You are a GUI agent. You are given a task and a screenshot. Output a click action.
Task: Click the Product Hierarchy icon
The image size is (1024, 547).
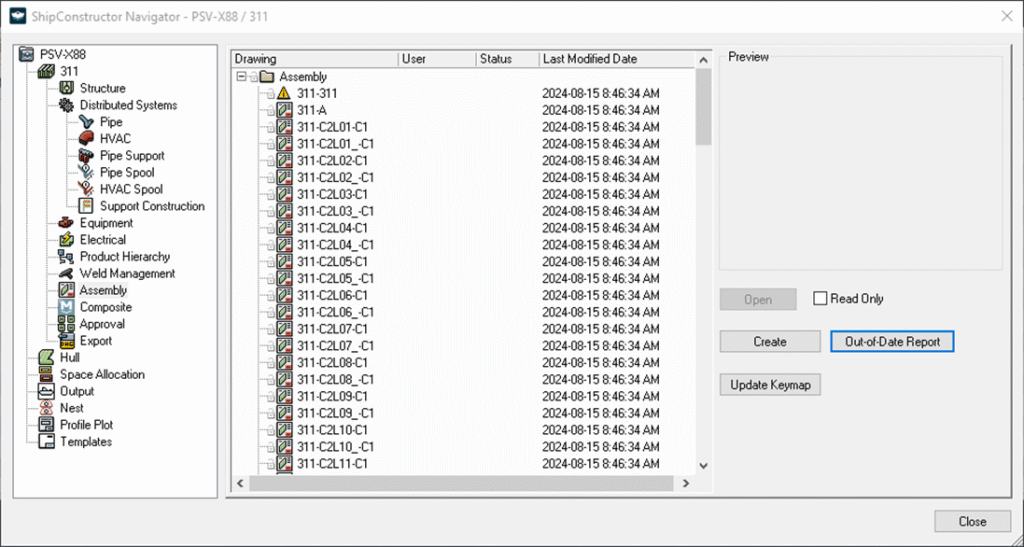pos(67,257)
